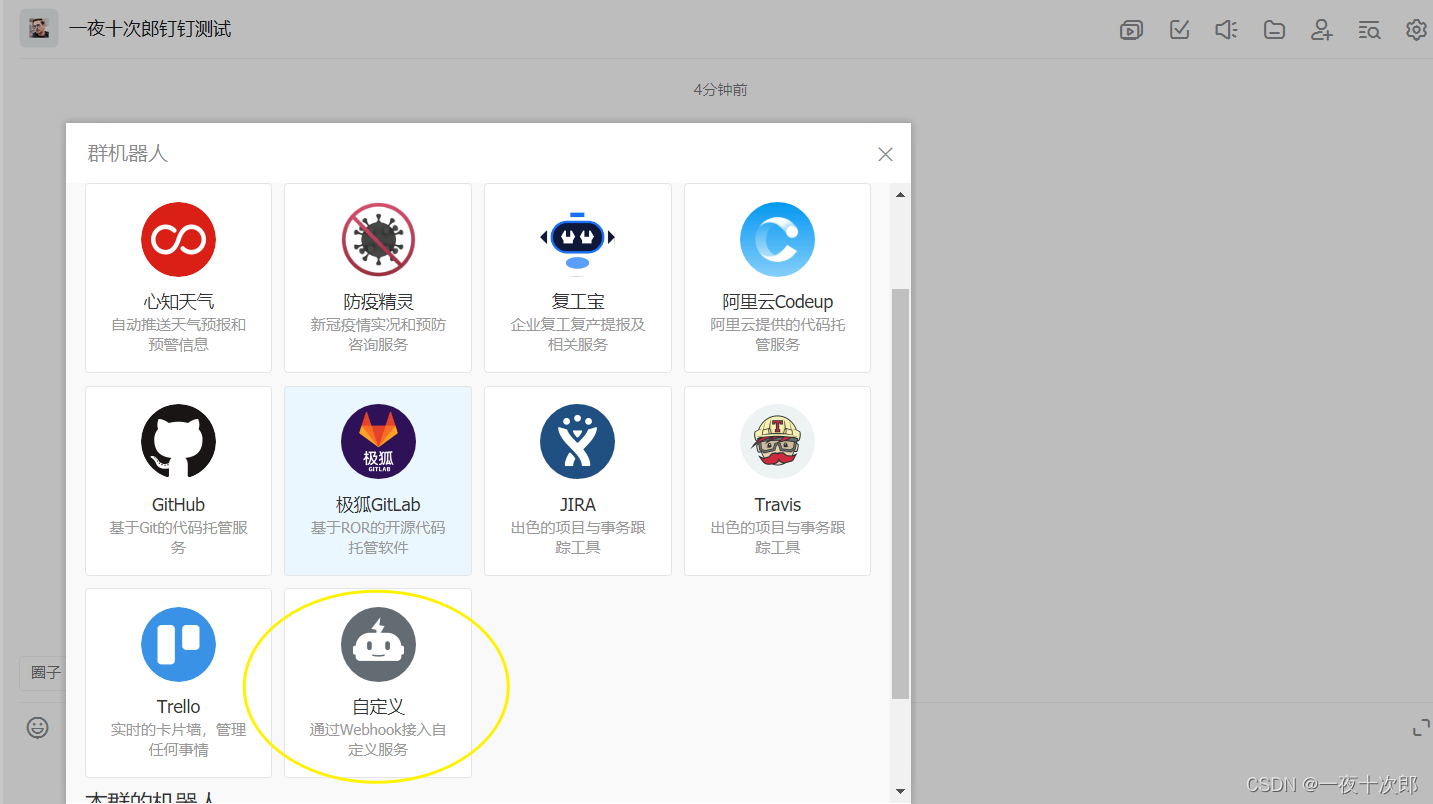
Task: Click description 企业复工复产提报及相关服务
Action: 578,335
